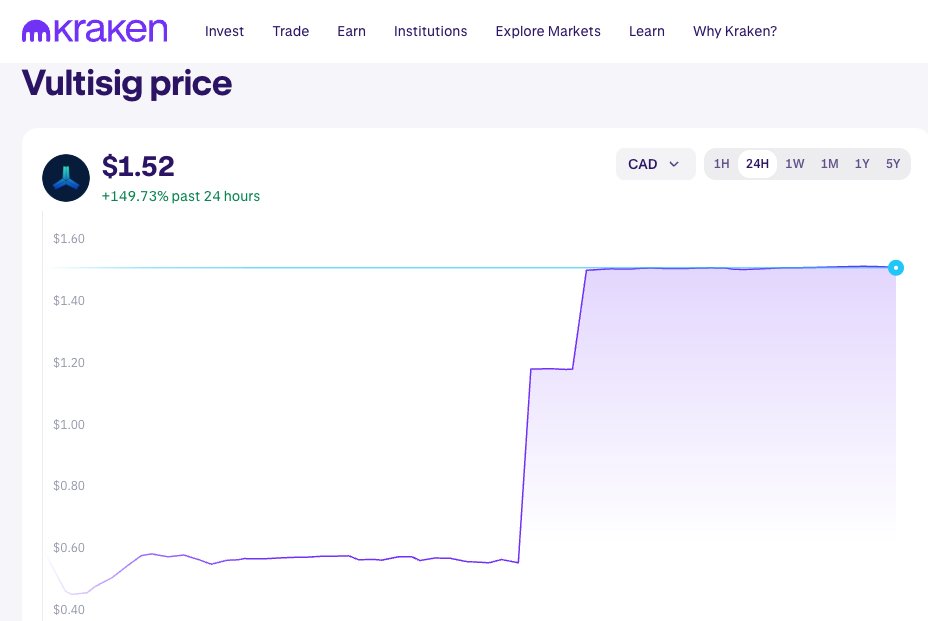Click the $1.60 axis label
The height and width of the screenshot is (621, 928).
(x=69, y=239)
